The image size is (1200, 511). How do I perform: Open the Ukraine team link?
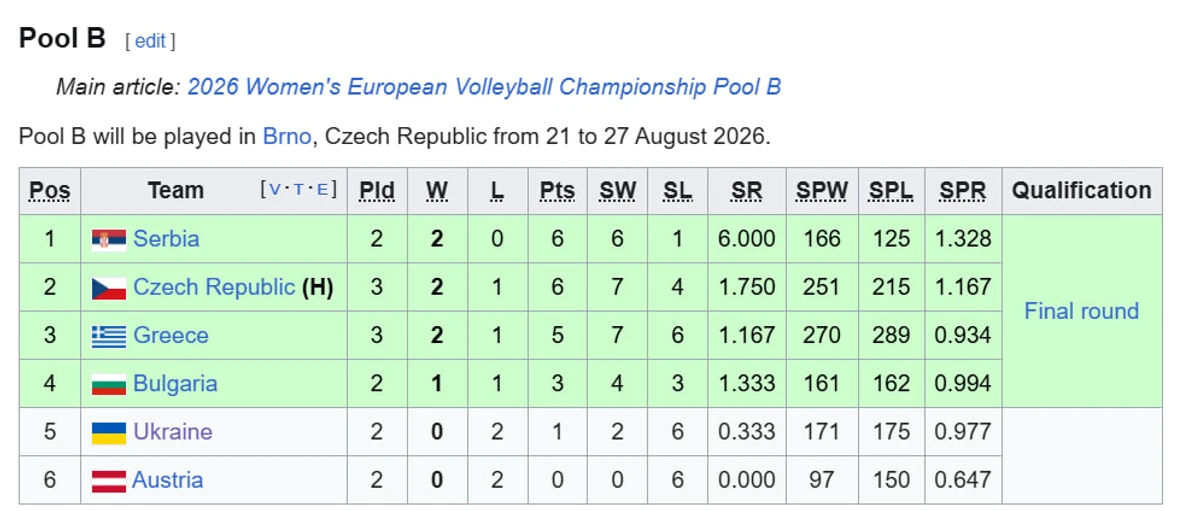point(173,432)
